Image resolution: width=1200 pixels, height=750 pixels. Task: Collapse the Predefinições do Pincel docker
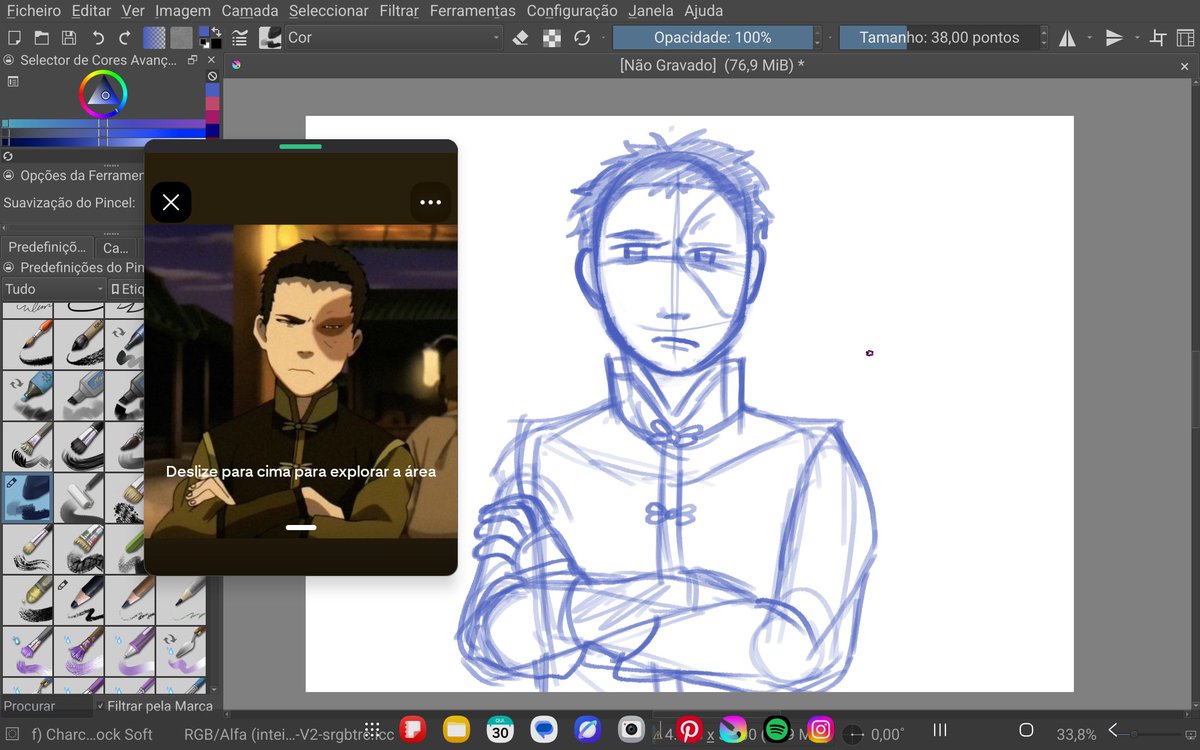9,267
